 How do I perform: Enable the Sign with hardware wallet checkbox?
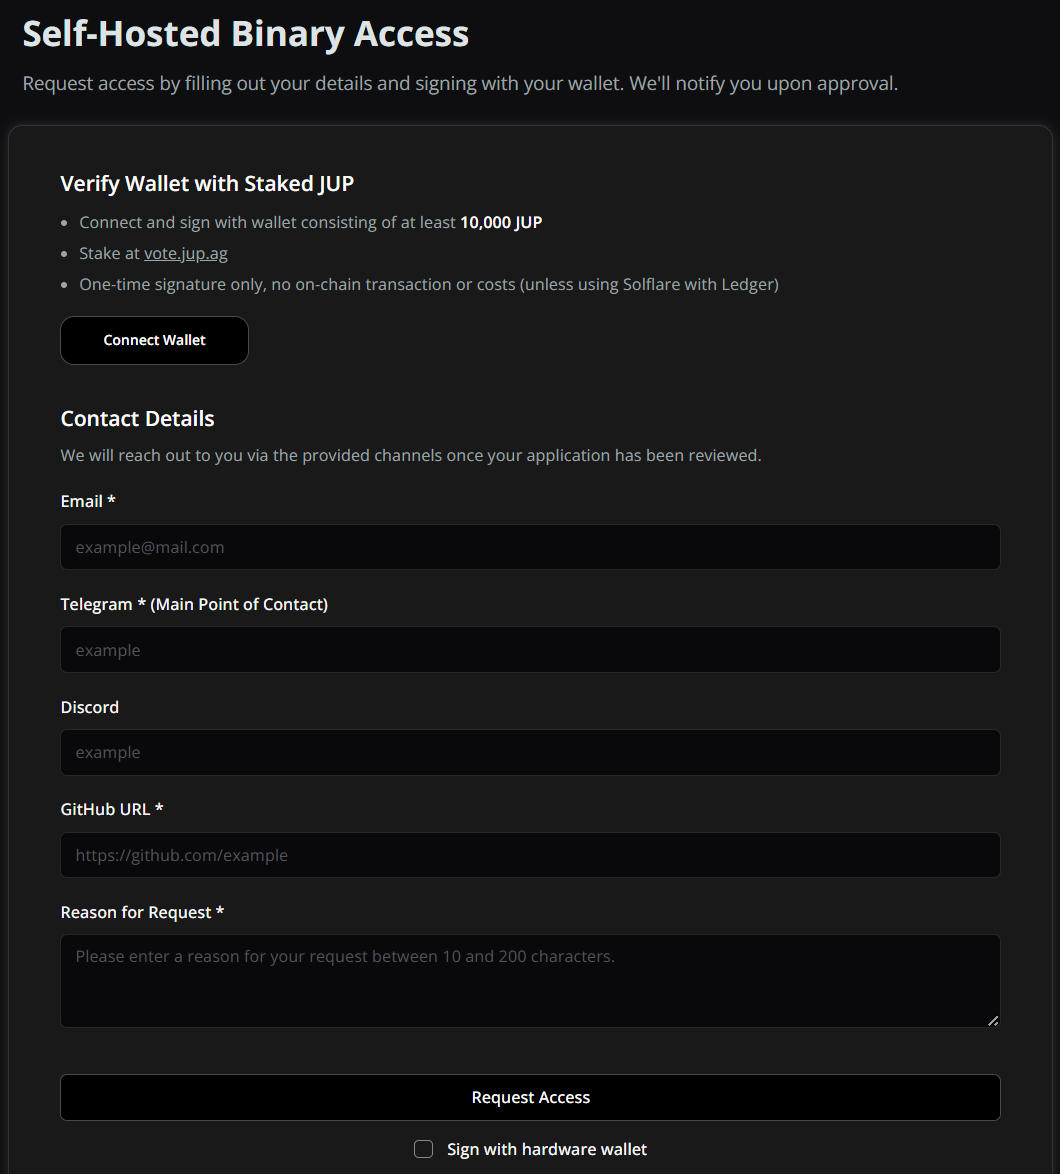click(x=424, y=1149)
